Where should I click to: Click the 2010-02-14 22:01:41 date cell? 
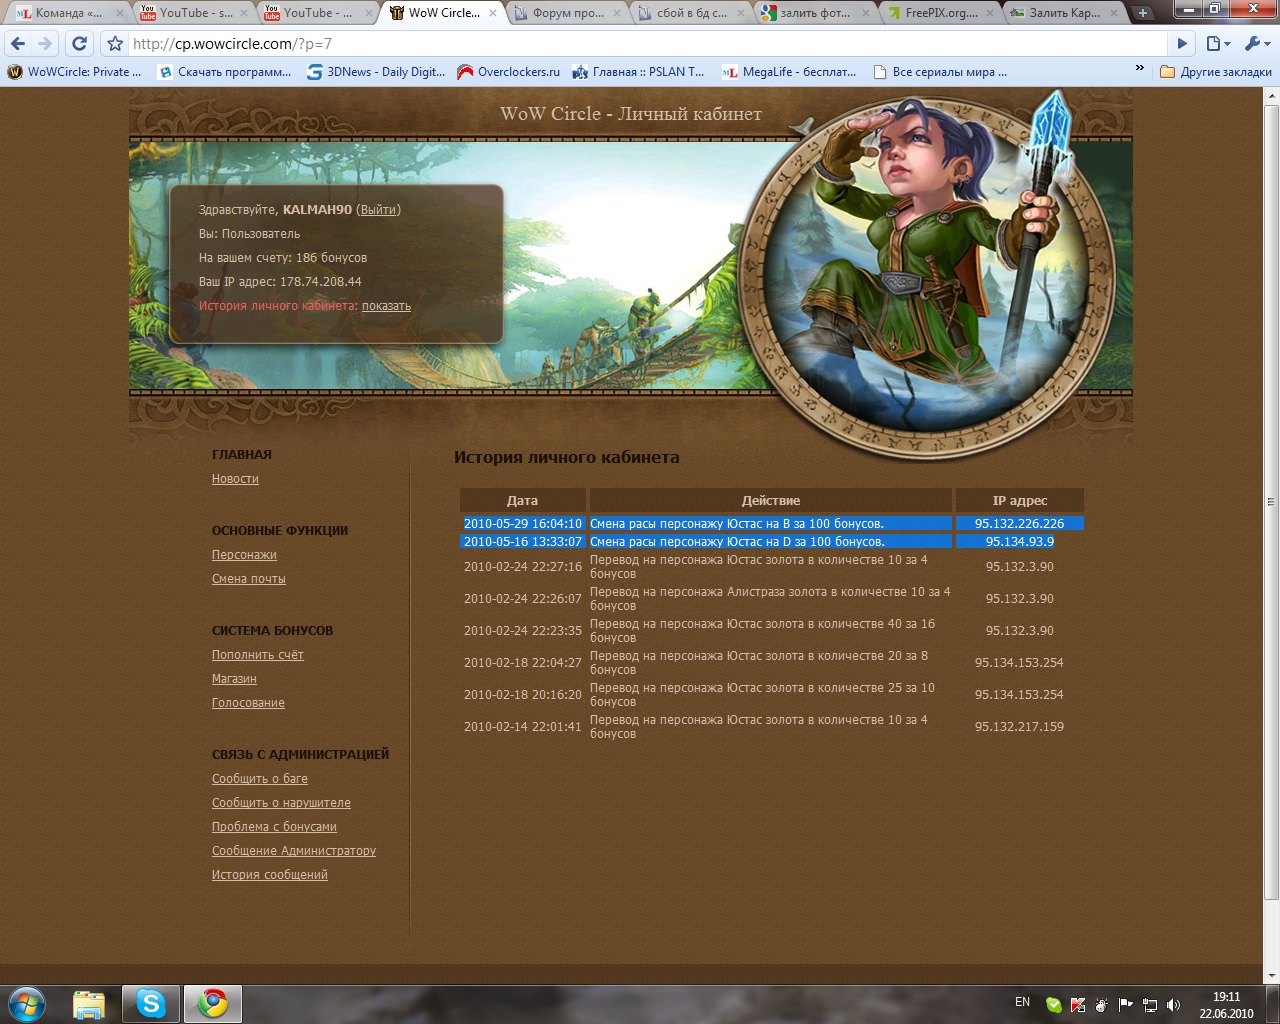coord(522,727)
